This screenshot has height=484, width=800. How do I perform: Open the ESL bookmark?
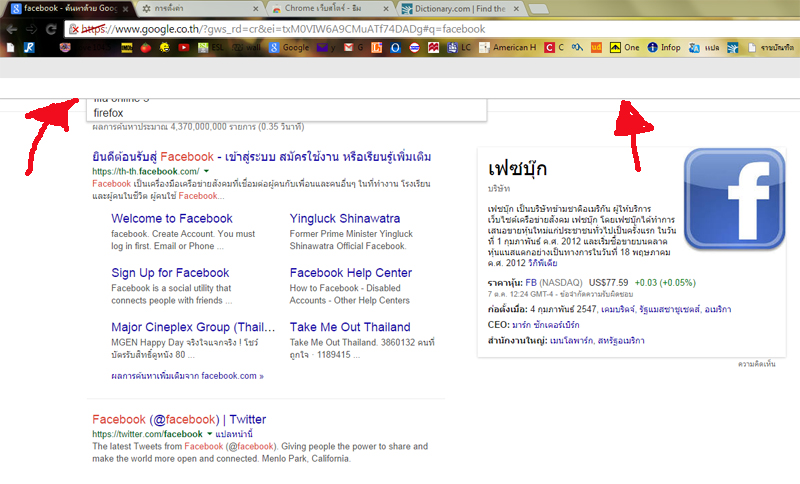(x=211, y=47)
